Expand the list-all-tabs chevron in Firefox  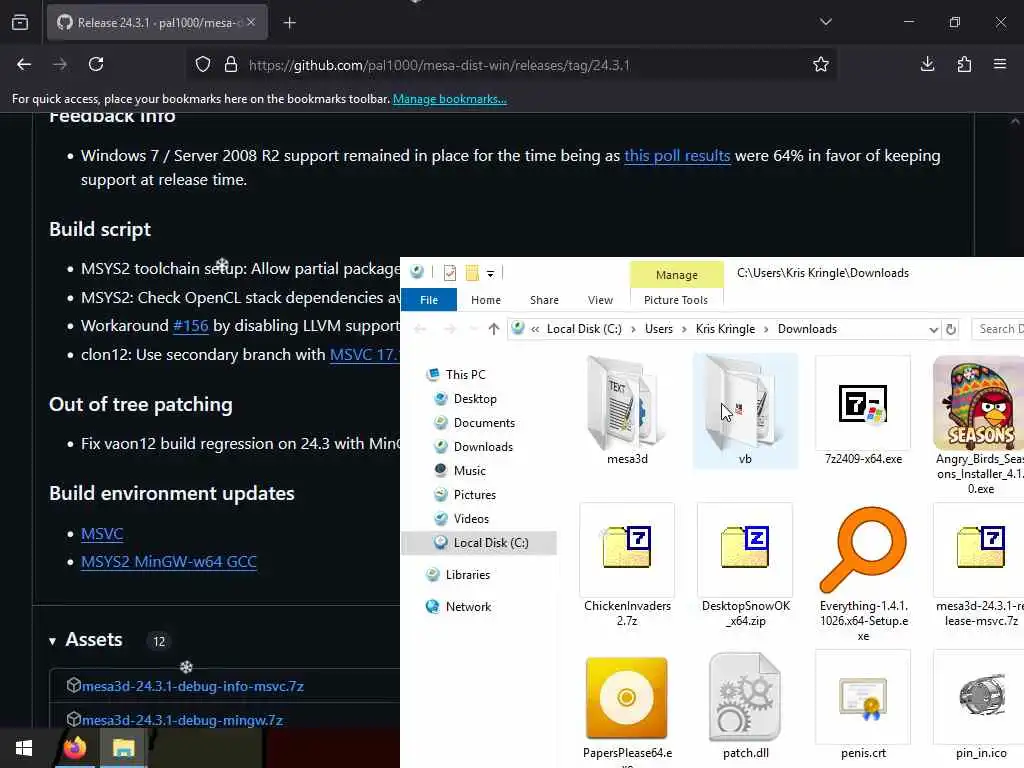click(825, 22)
